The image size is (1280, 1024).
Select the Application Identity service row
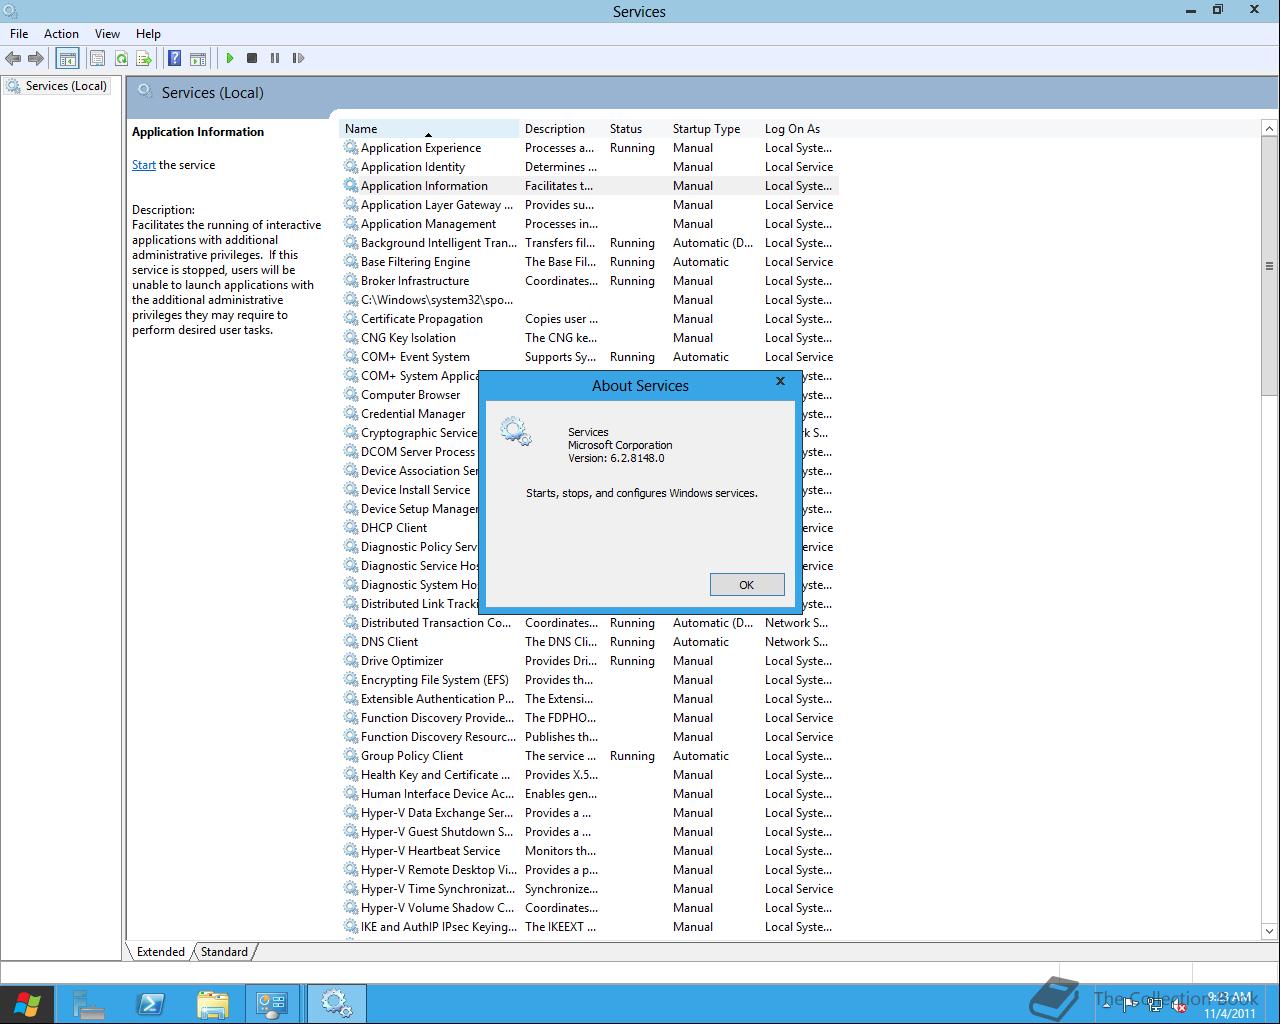tap(590, 167)
